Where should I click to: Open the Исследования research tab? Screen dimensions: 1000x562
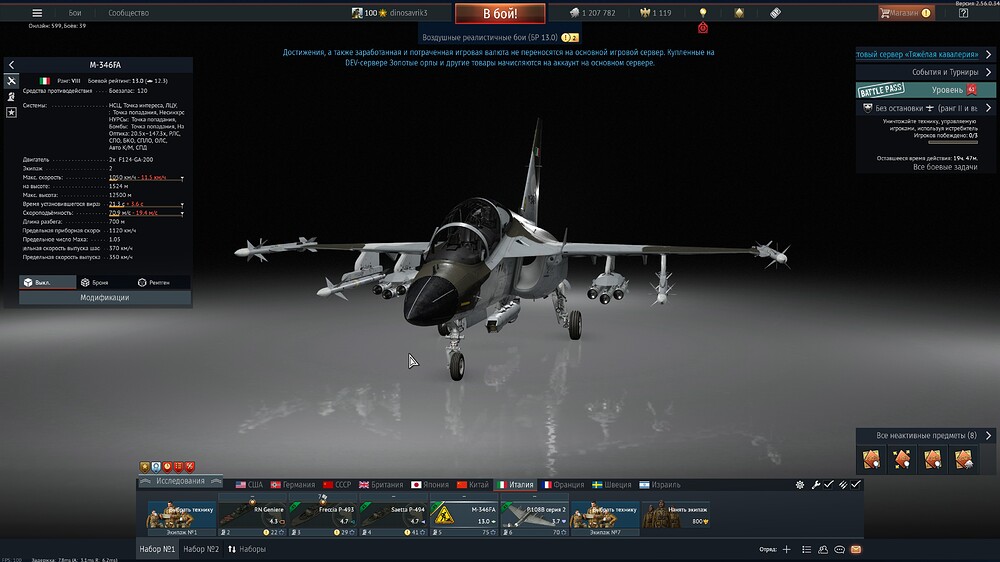point(180,482)
